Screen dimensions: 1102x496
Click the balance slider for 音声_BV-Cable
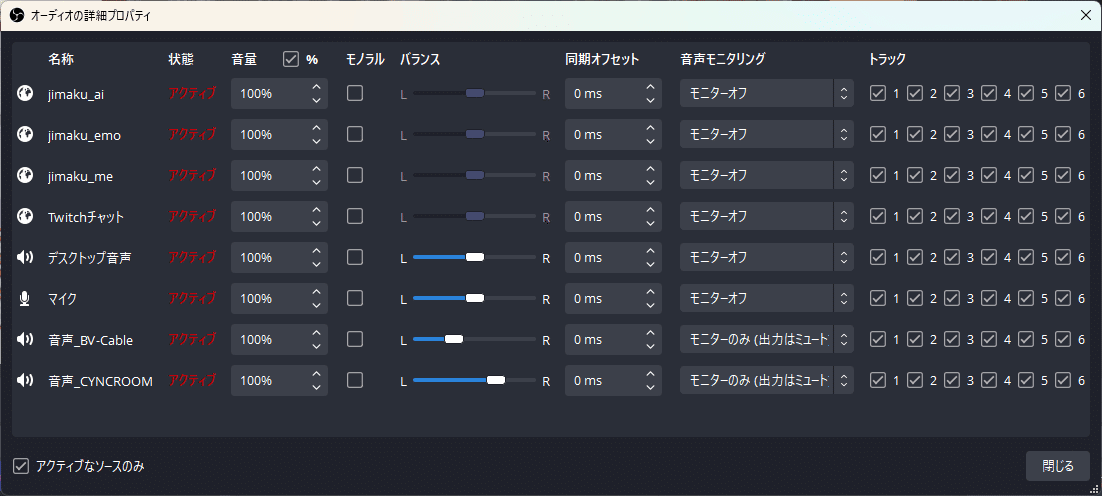pyautogui.click(x=474, y=339)
